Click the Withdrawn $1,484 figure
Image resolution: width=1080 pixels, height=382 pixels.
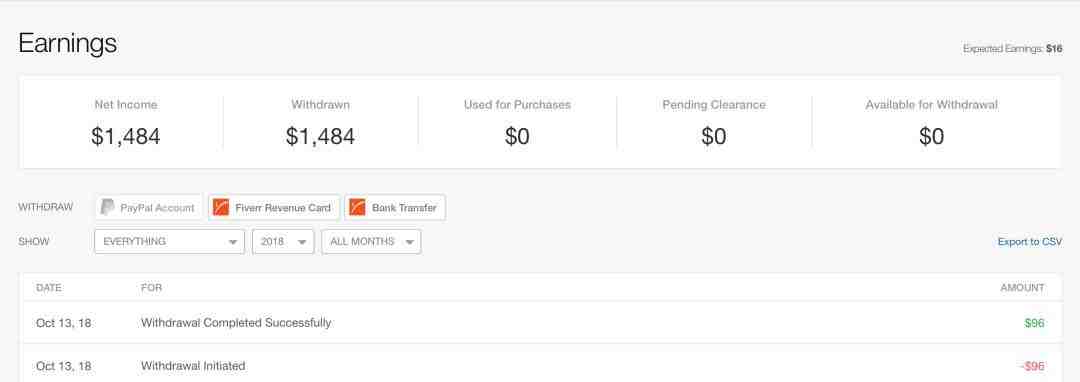point(320,136)
